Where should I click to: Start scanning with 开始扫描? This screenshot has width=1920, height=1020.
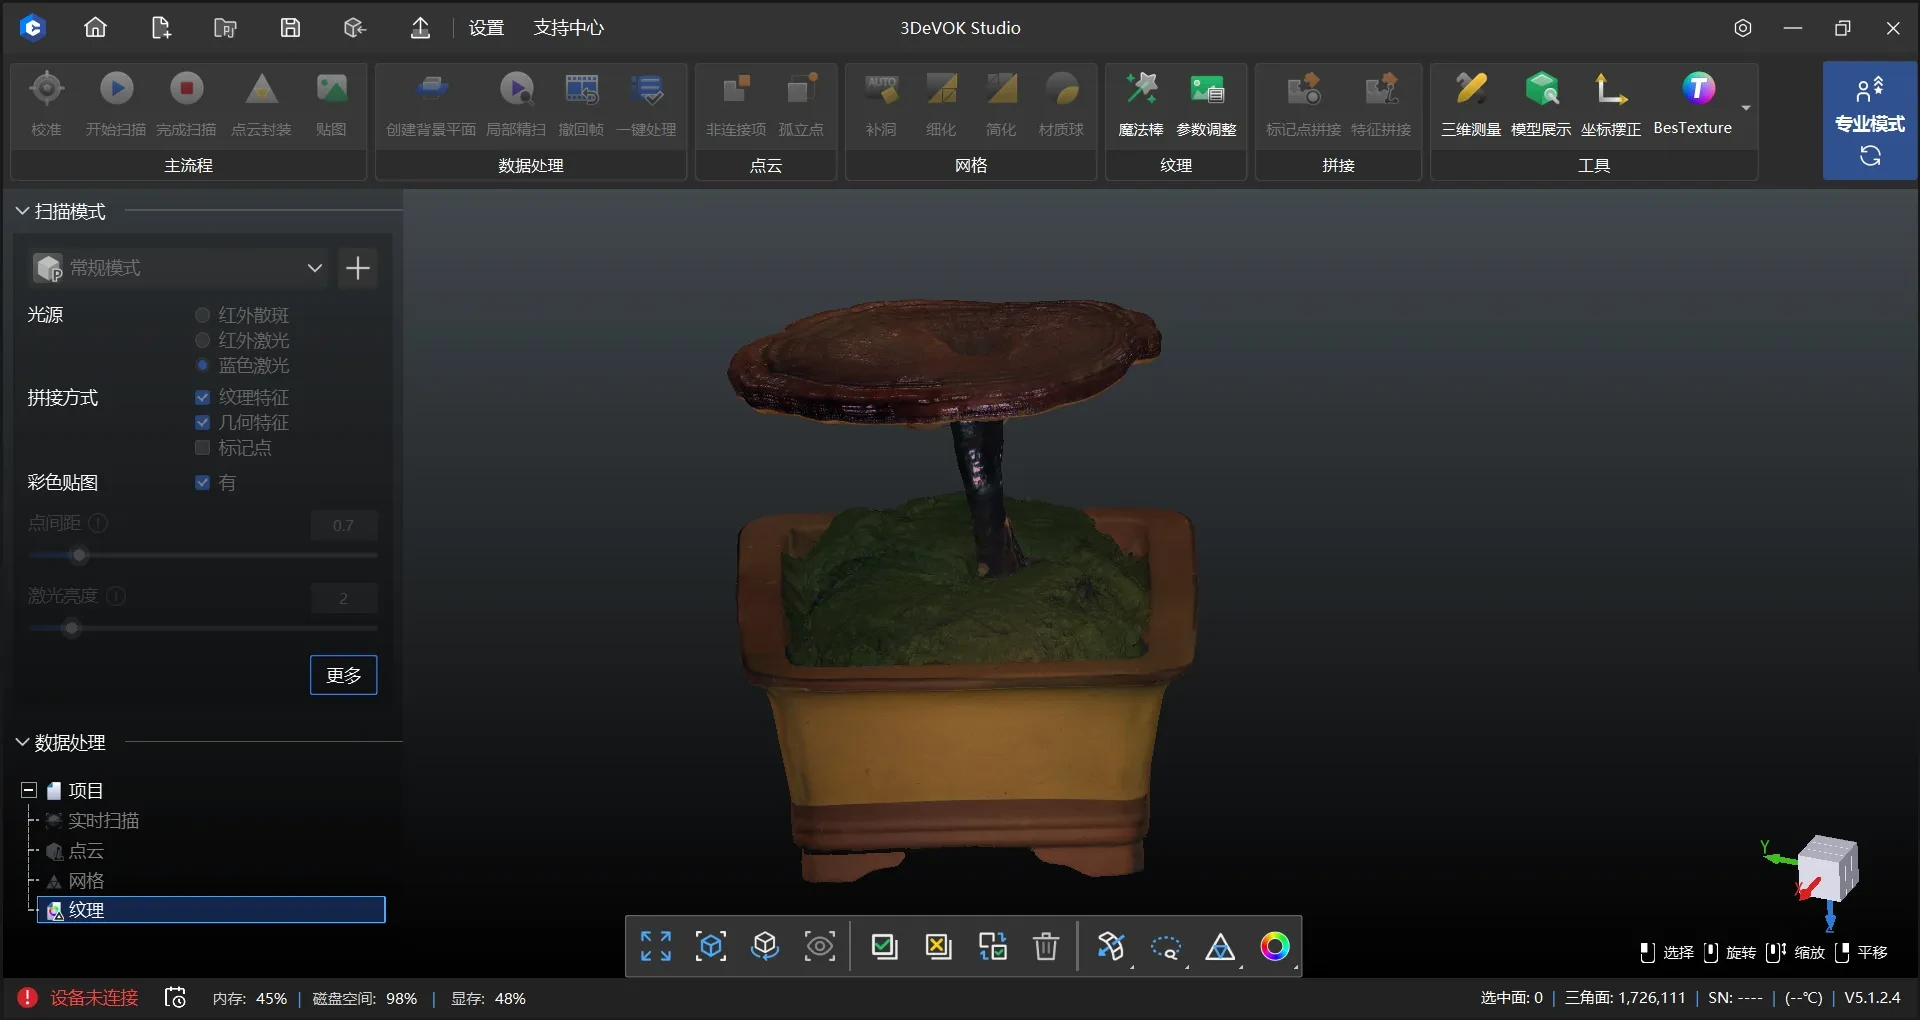coord(116,104)
